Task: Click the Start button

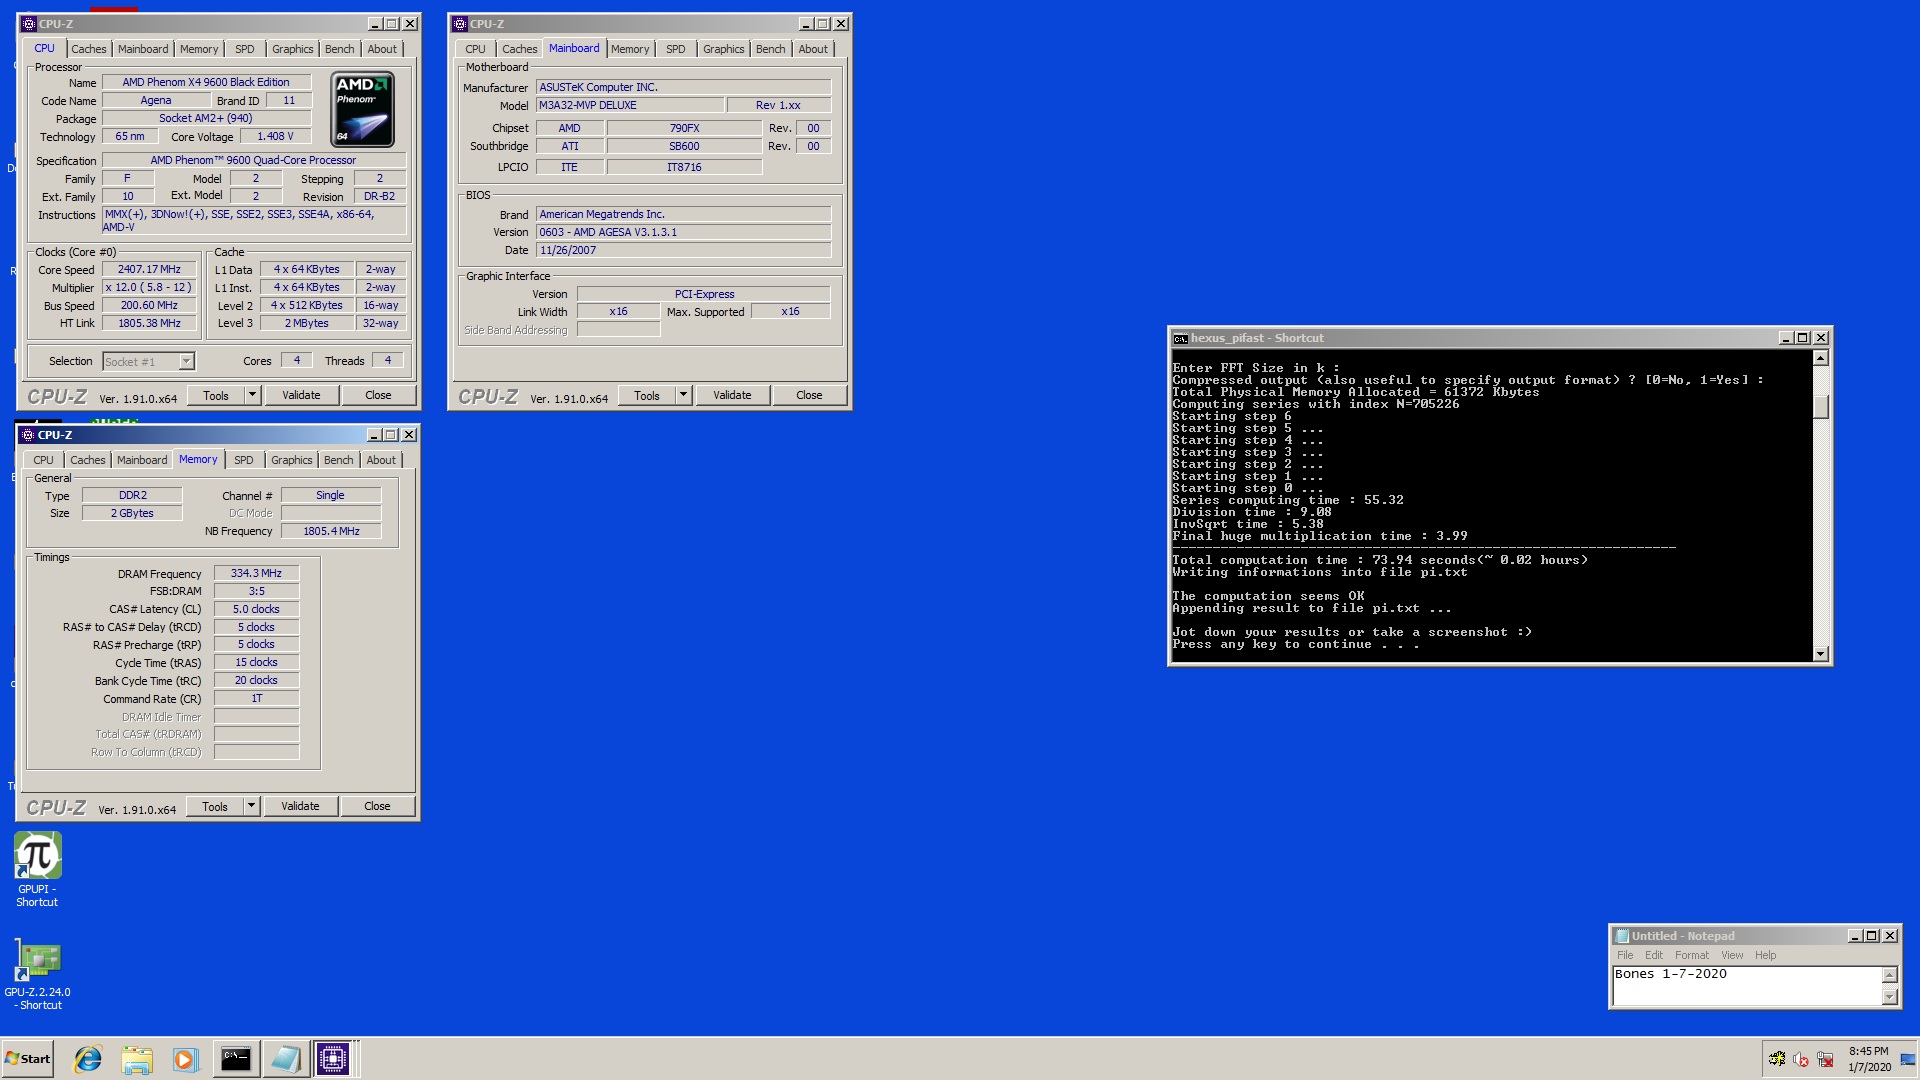Action: [28, 1059]
